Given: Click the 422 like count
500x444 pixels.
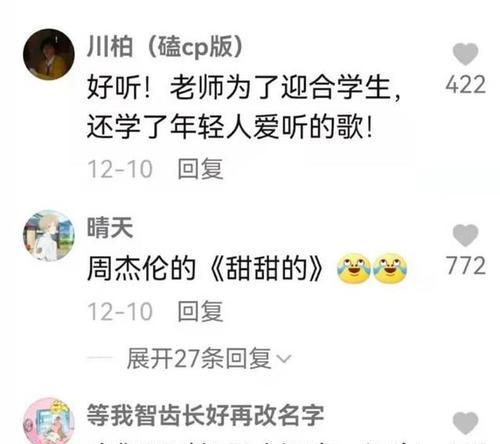Looking at the screenshot, I should coord(465,85).
